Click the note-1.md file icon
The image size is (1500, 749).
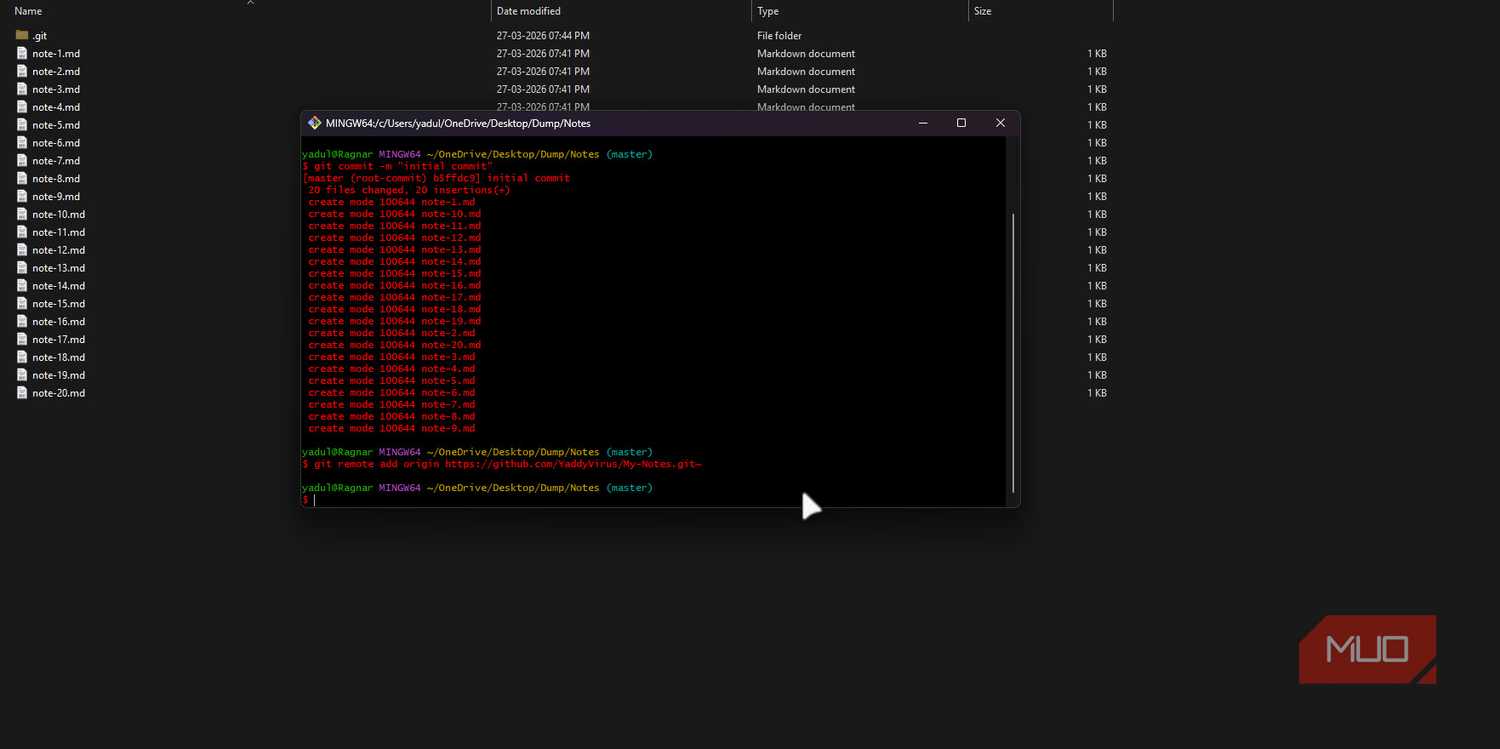(x=22, y=53)
